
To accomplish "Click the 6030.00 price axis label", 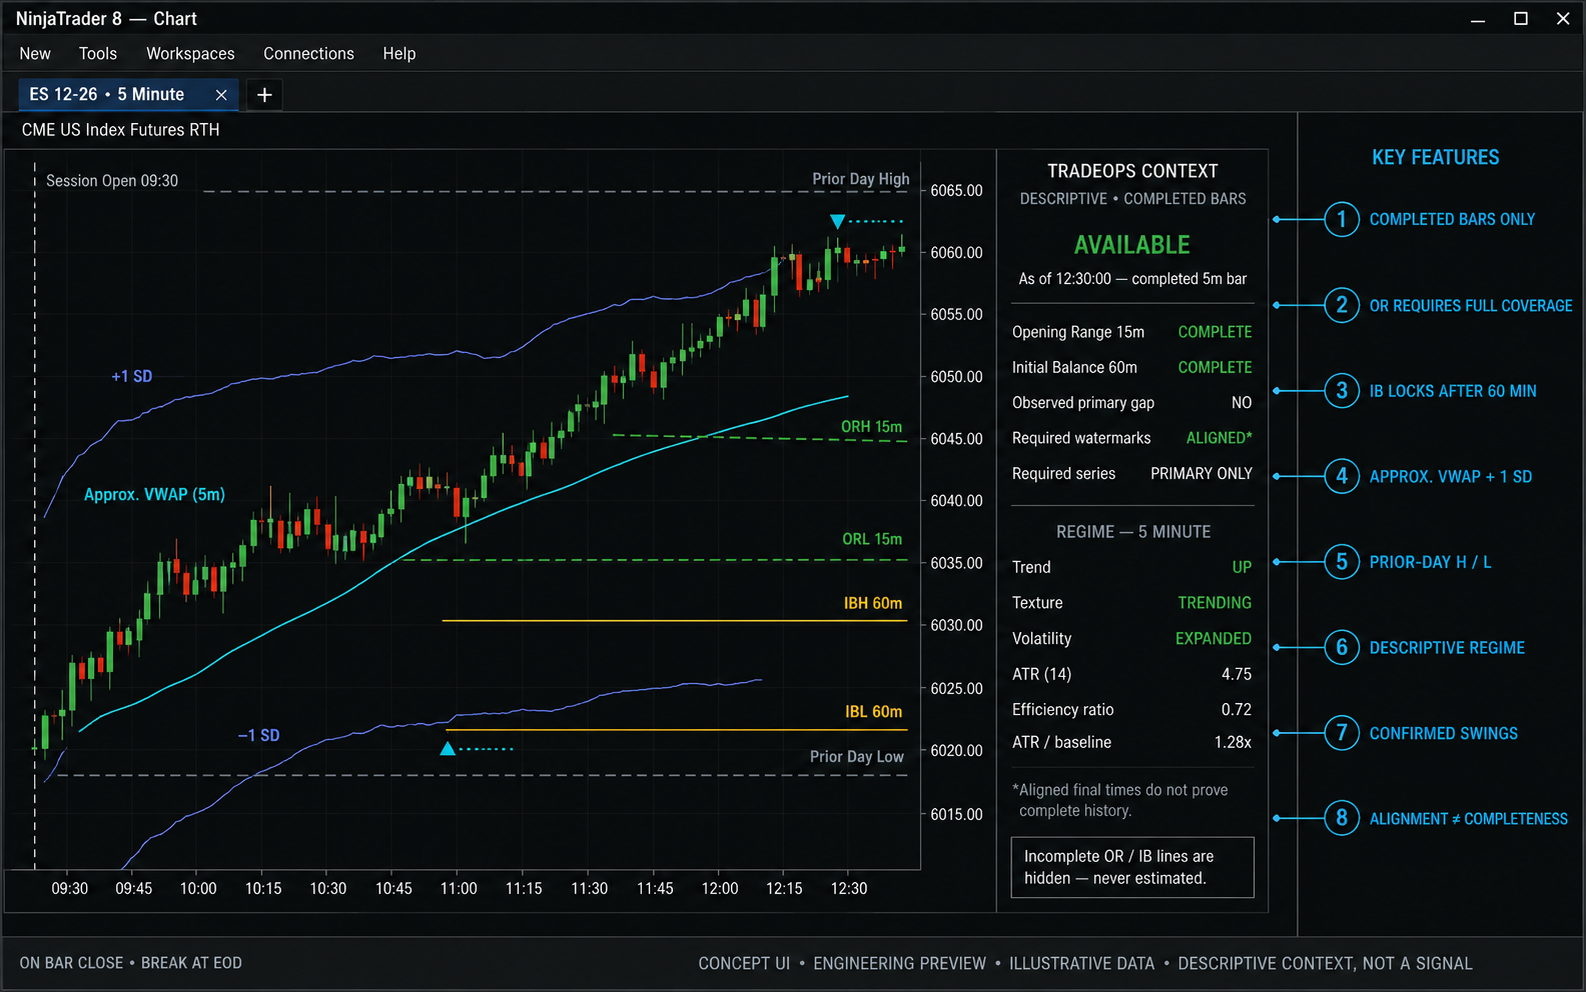I will pos(956,626).
